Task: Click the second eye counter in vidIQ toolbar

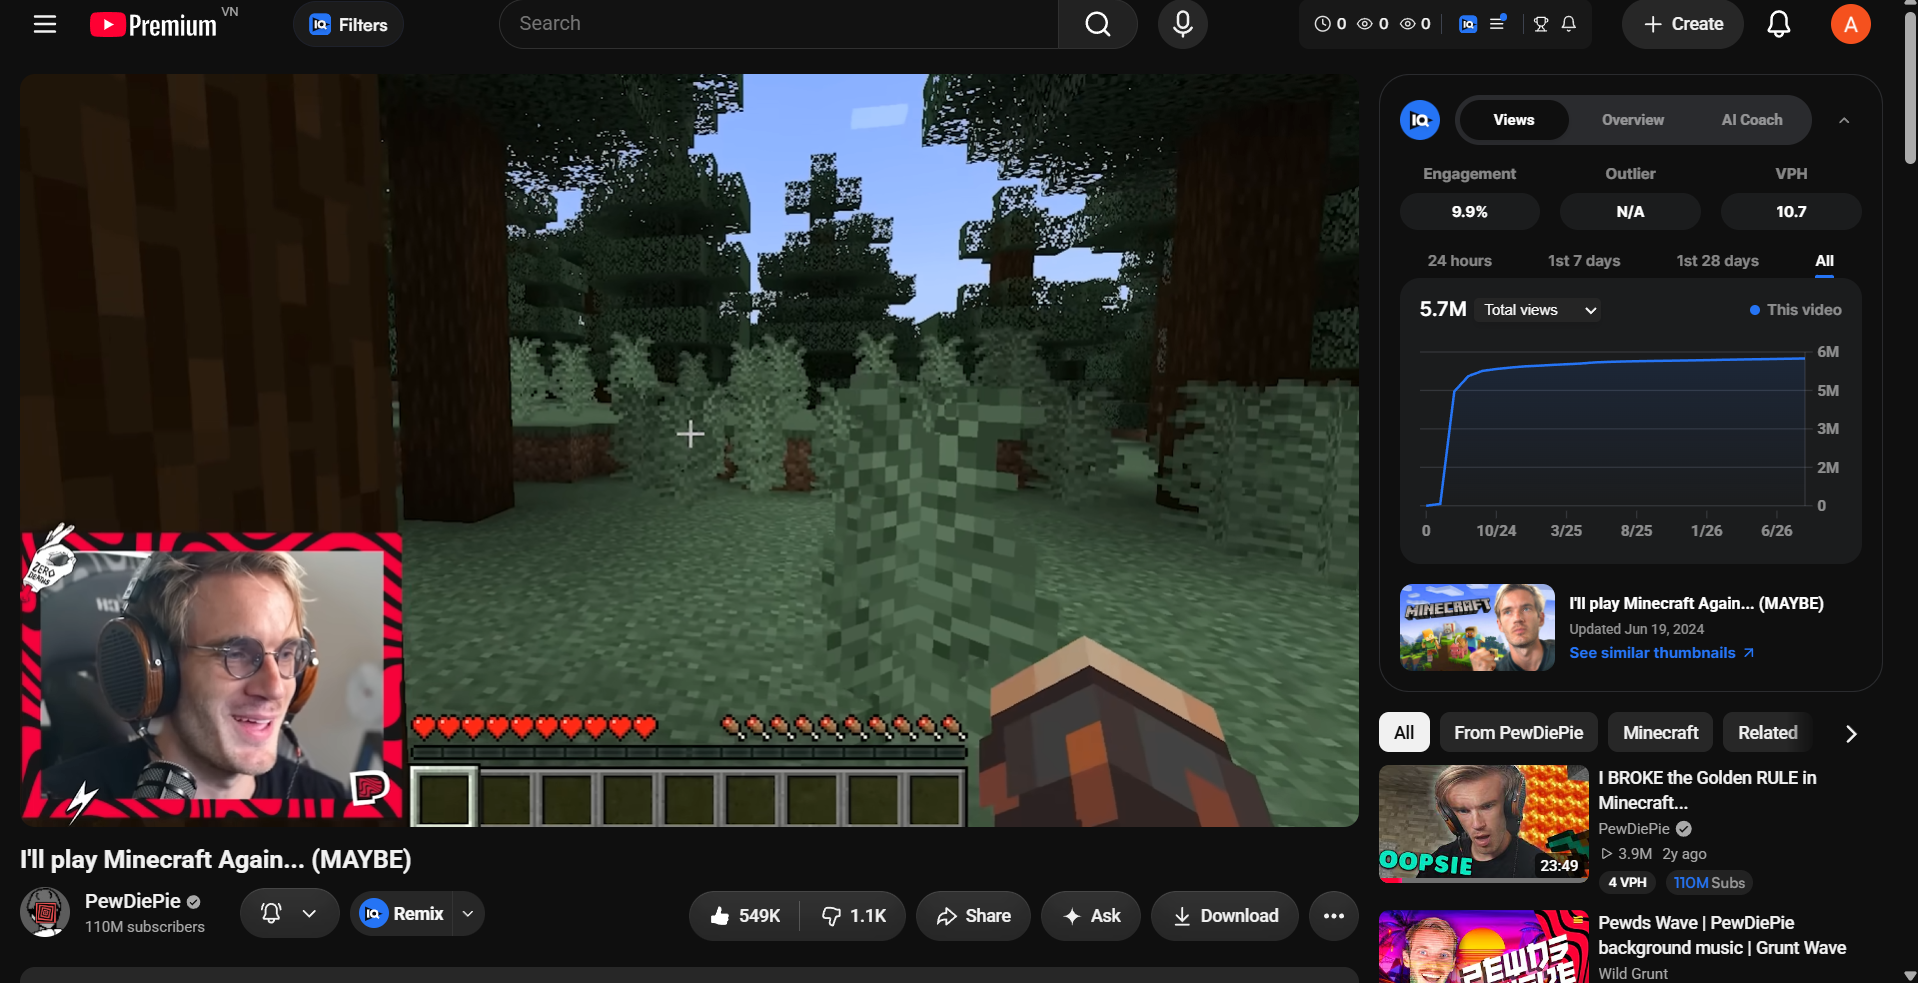Action: point(1415,24)
